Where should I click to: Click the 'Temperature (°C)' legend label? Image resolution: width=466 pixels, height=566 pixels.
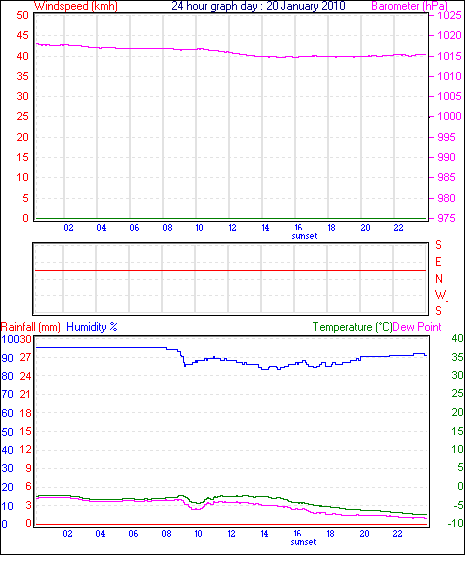[352, 327]
